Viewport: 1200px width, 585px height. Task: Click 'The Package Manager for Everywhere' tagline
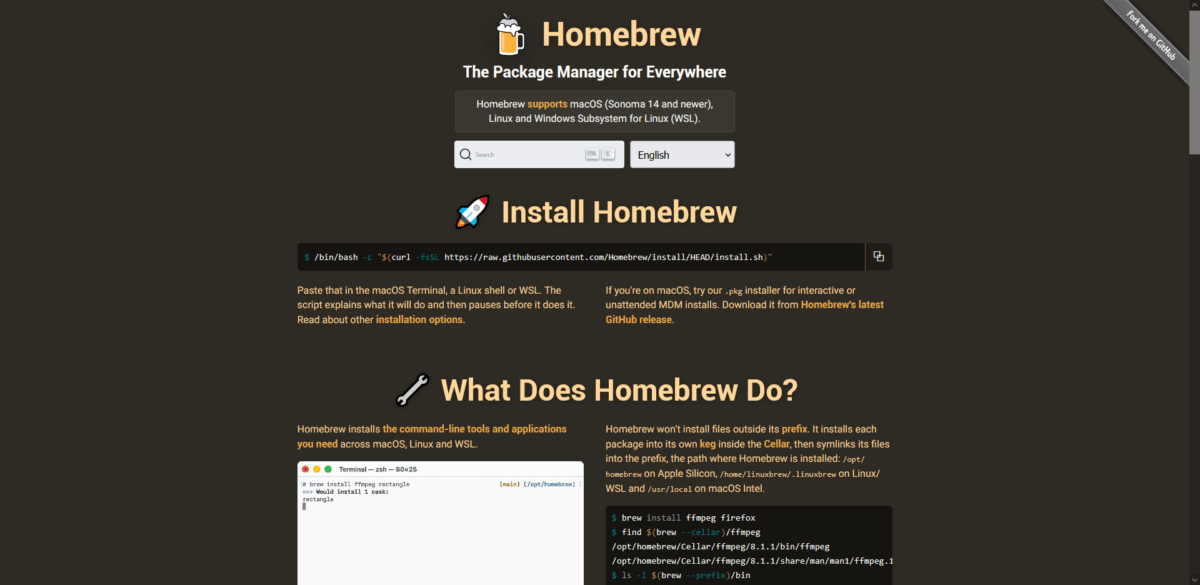[594, 72]
